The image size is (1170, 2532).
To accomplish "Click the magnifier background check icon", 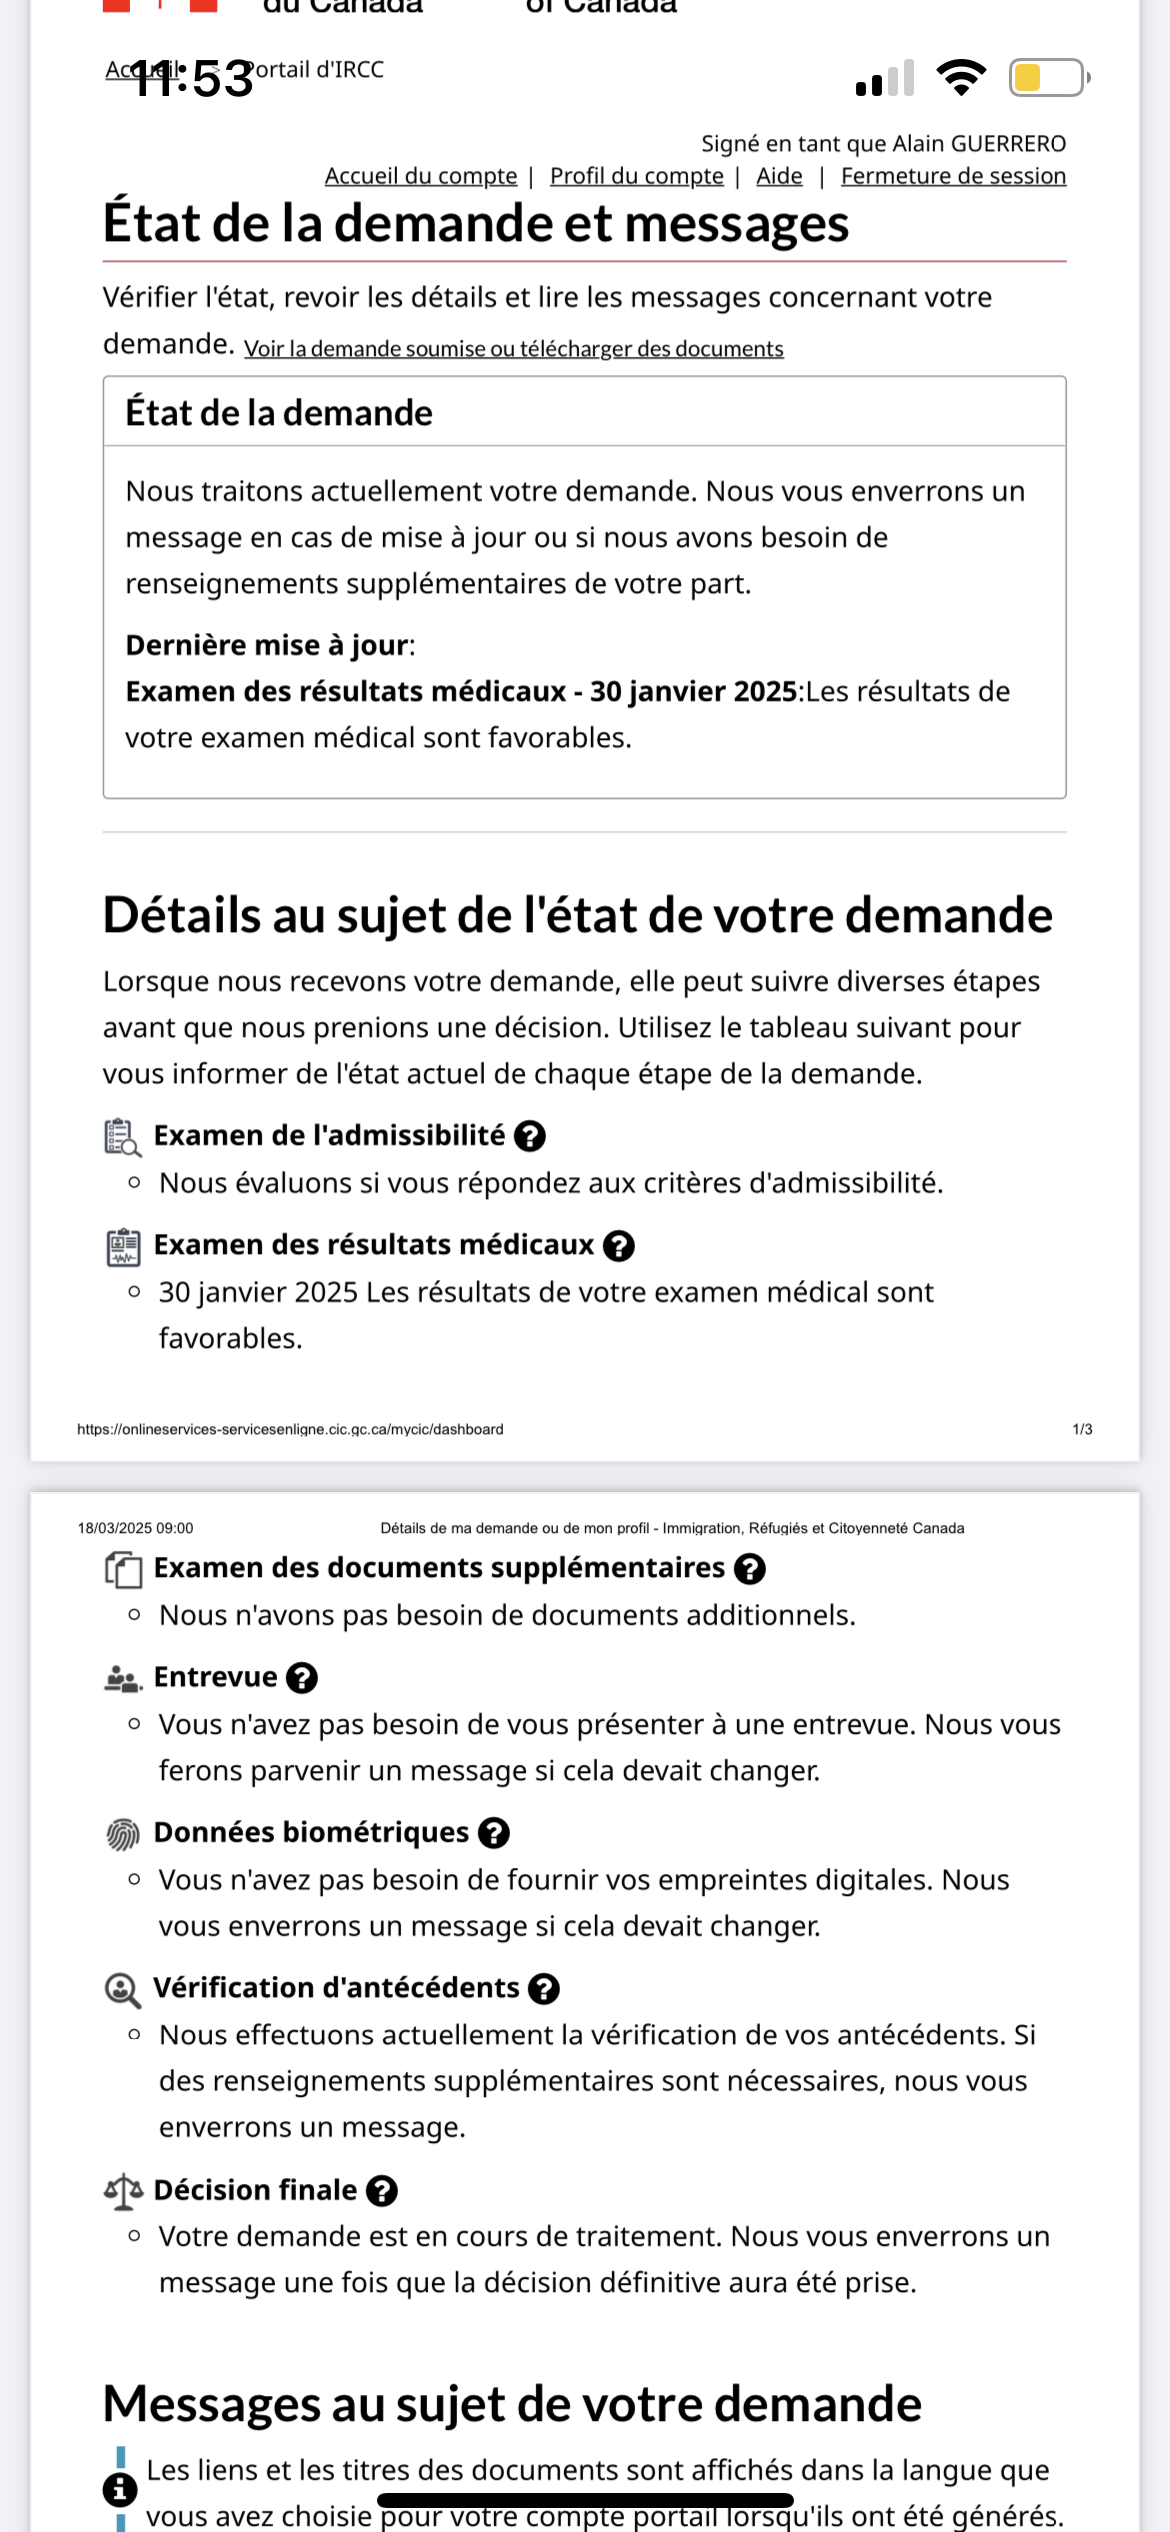I will click(x=122, y=1989).
